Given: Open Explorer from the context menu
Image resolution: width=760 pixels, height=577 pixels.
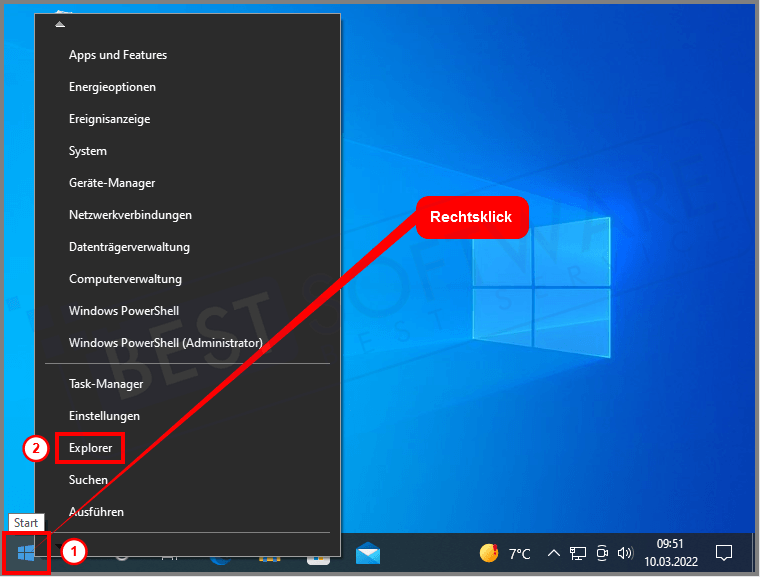Looking at the screenshot, I should [90, 448].
